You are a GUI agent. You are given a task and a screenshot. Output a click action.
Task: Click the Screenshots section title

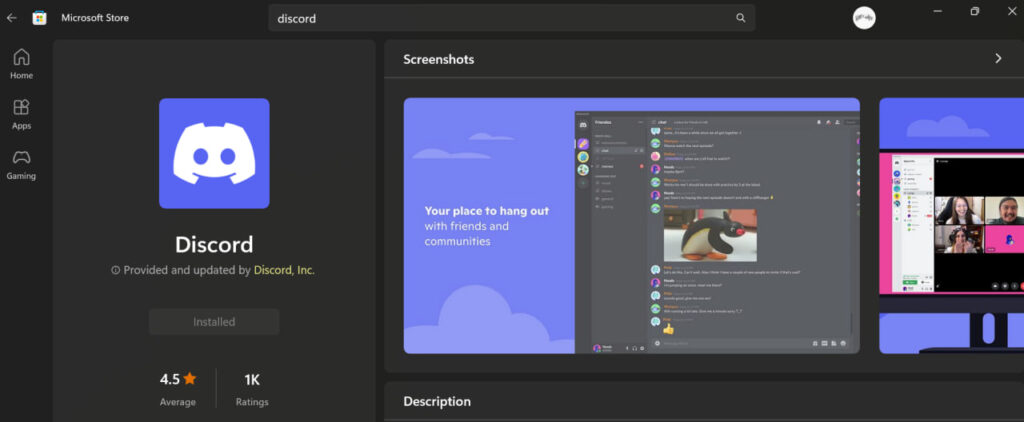pos(438,59)
